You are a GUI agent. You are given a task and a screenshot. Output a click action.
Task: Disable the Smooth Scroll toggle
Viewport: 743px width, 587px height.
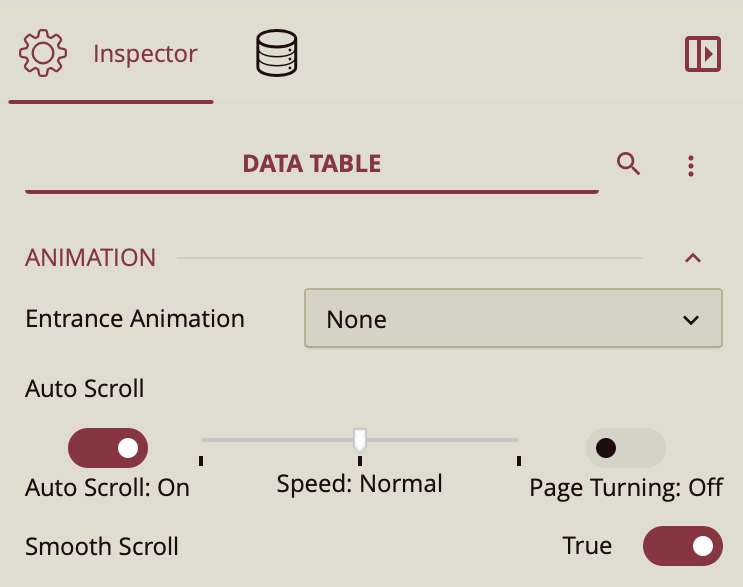[682, 546]
